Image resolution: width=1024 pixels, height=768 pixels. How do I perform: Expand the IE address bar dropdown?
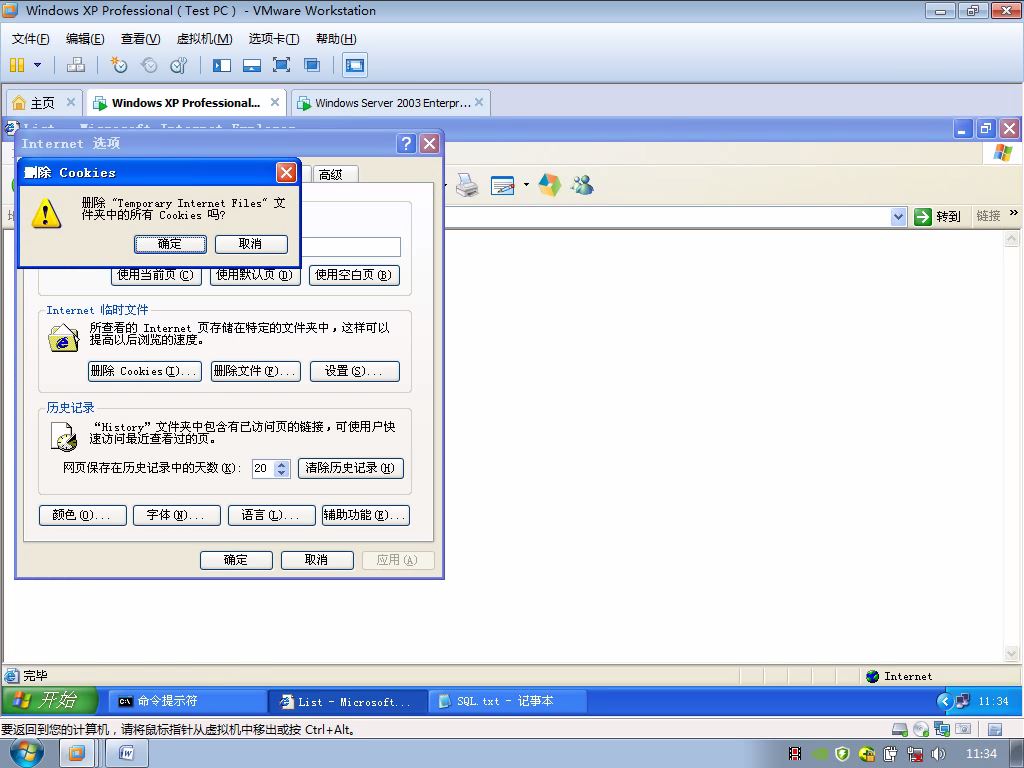click(x=899, y=216)
